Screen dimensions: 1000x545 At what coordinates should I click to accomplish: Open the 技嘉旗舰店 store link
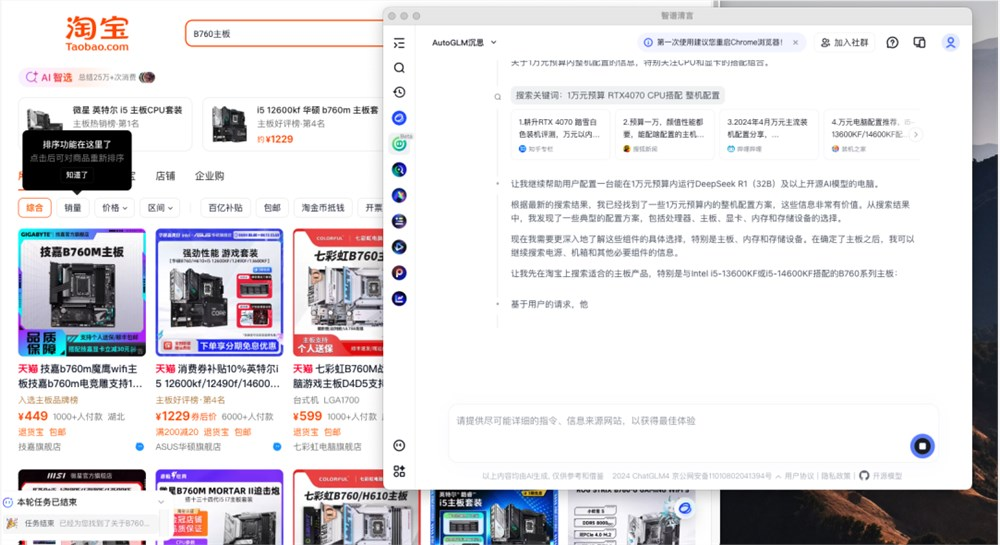[40, 447]
